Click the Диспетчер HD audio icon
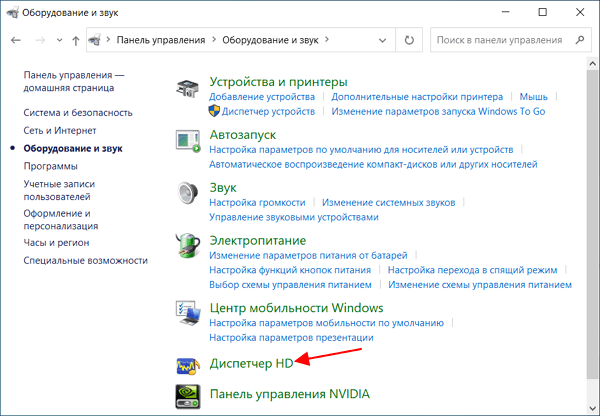This screenshot has width=600, height=416. (x=188, y=366)
